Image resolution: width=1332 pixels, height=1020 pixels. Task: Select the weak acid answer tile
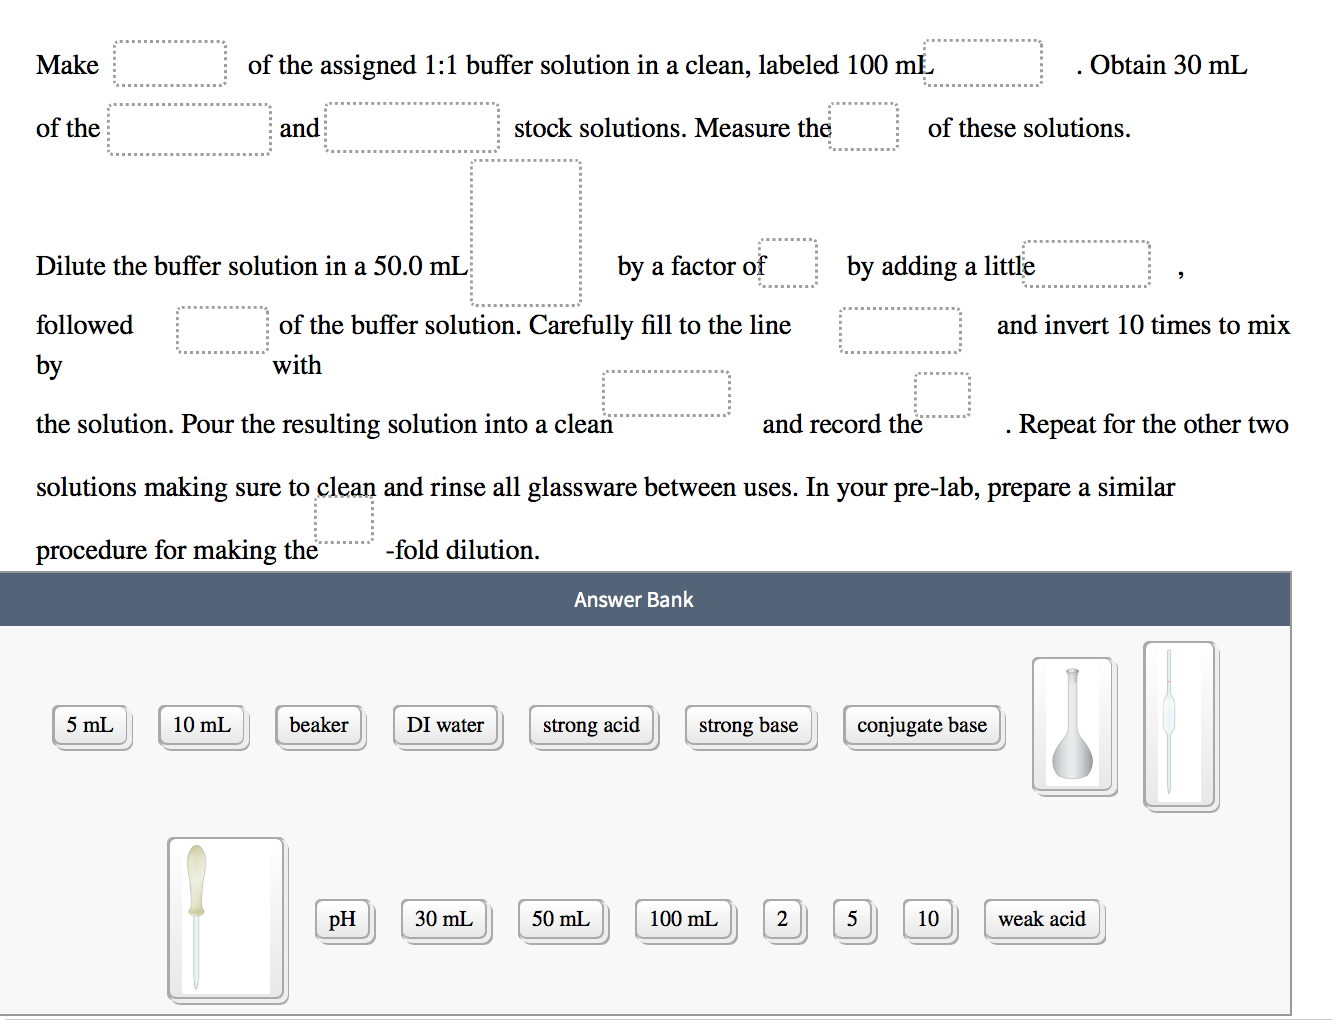pos(1043,918)
